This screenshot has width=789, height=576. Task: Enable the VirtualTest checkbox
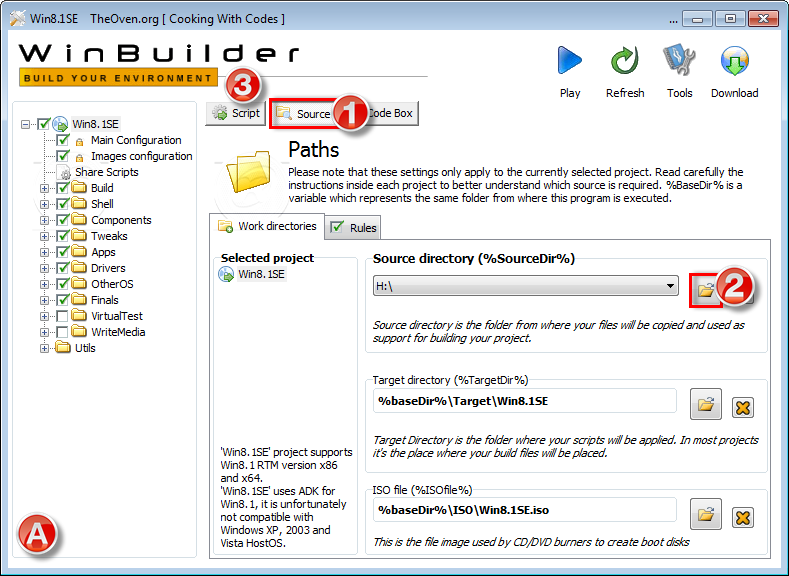pyautogui.click(x=62, y=316)
